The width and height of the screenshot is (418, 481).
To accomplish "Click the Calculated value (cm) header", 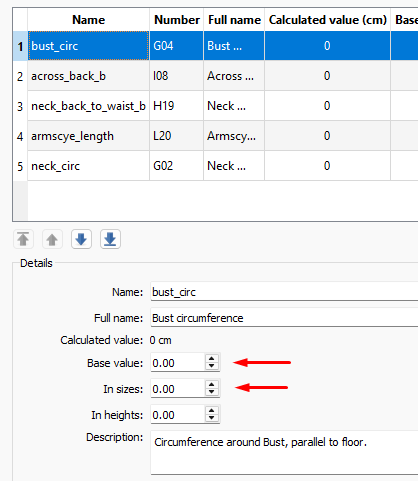I will 328,20.
